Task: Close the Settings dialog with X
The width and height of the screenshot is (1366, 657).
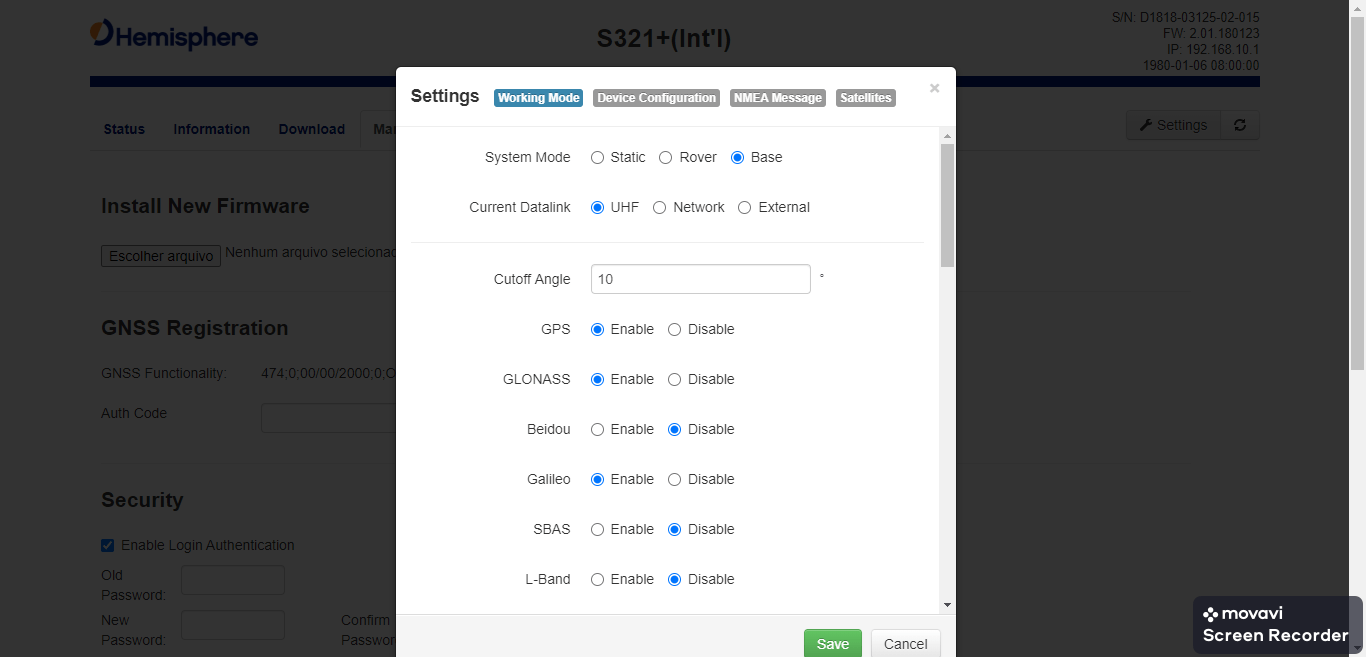Action: coord(934,88)
